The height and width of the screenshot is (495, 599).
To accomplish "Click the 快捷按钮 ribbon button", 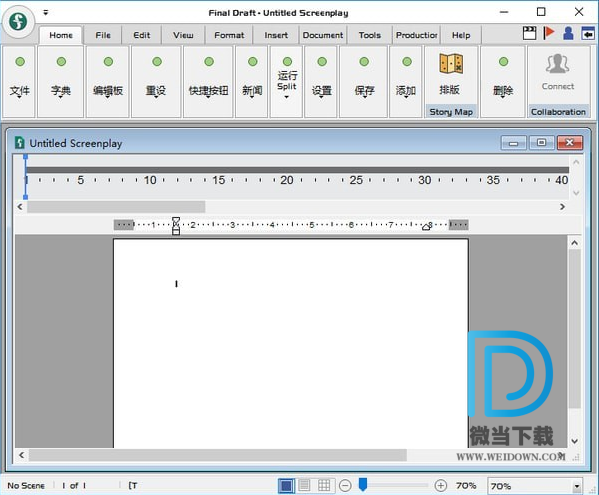I will (x=208, y=82).
